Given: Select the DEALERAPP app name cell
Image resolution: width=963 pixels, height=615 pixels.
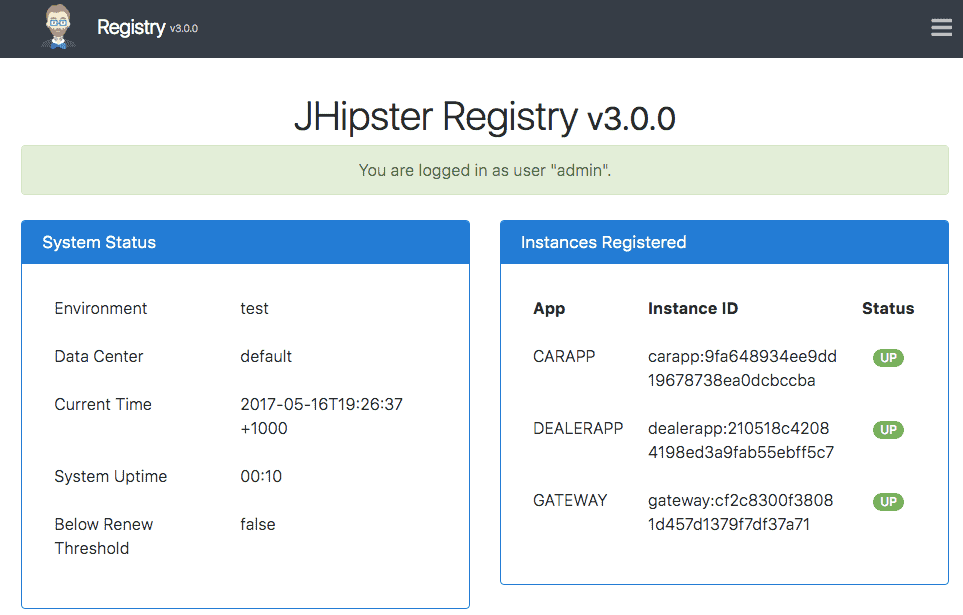Looking at the screenshot, I should (578, 428).
